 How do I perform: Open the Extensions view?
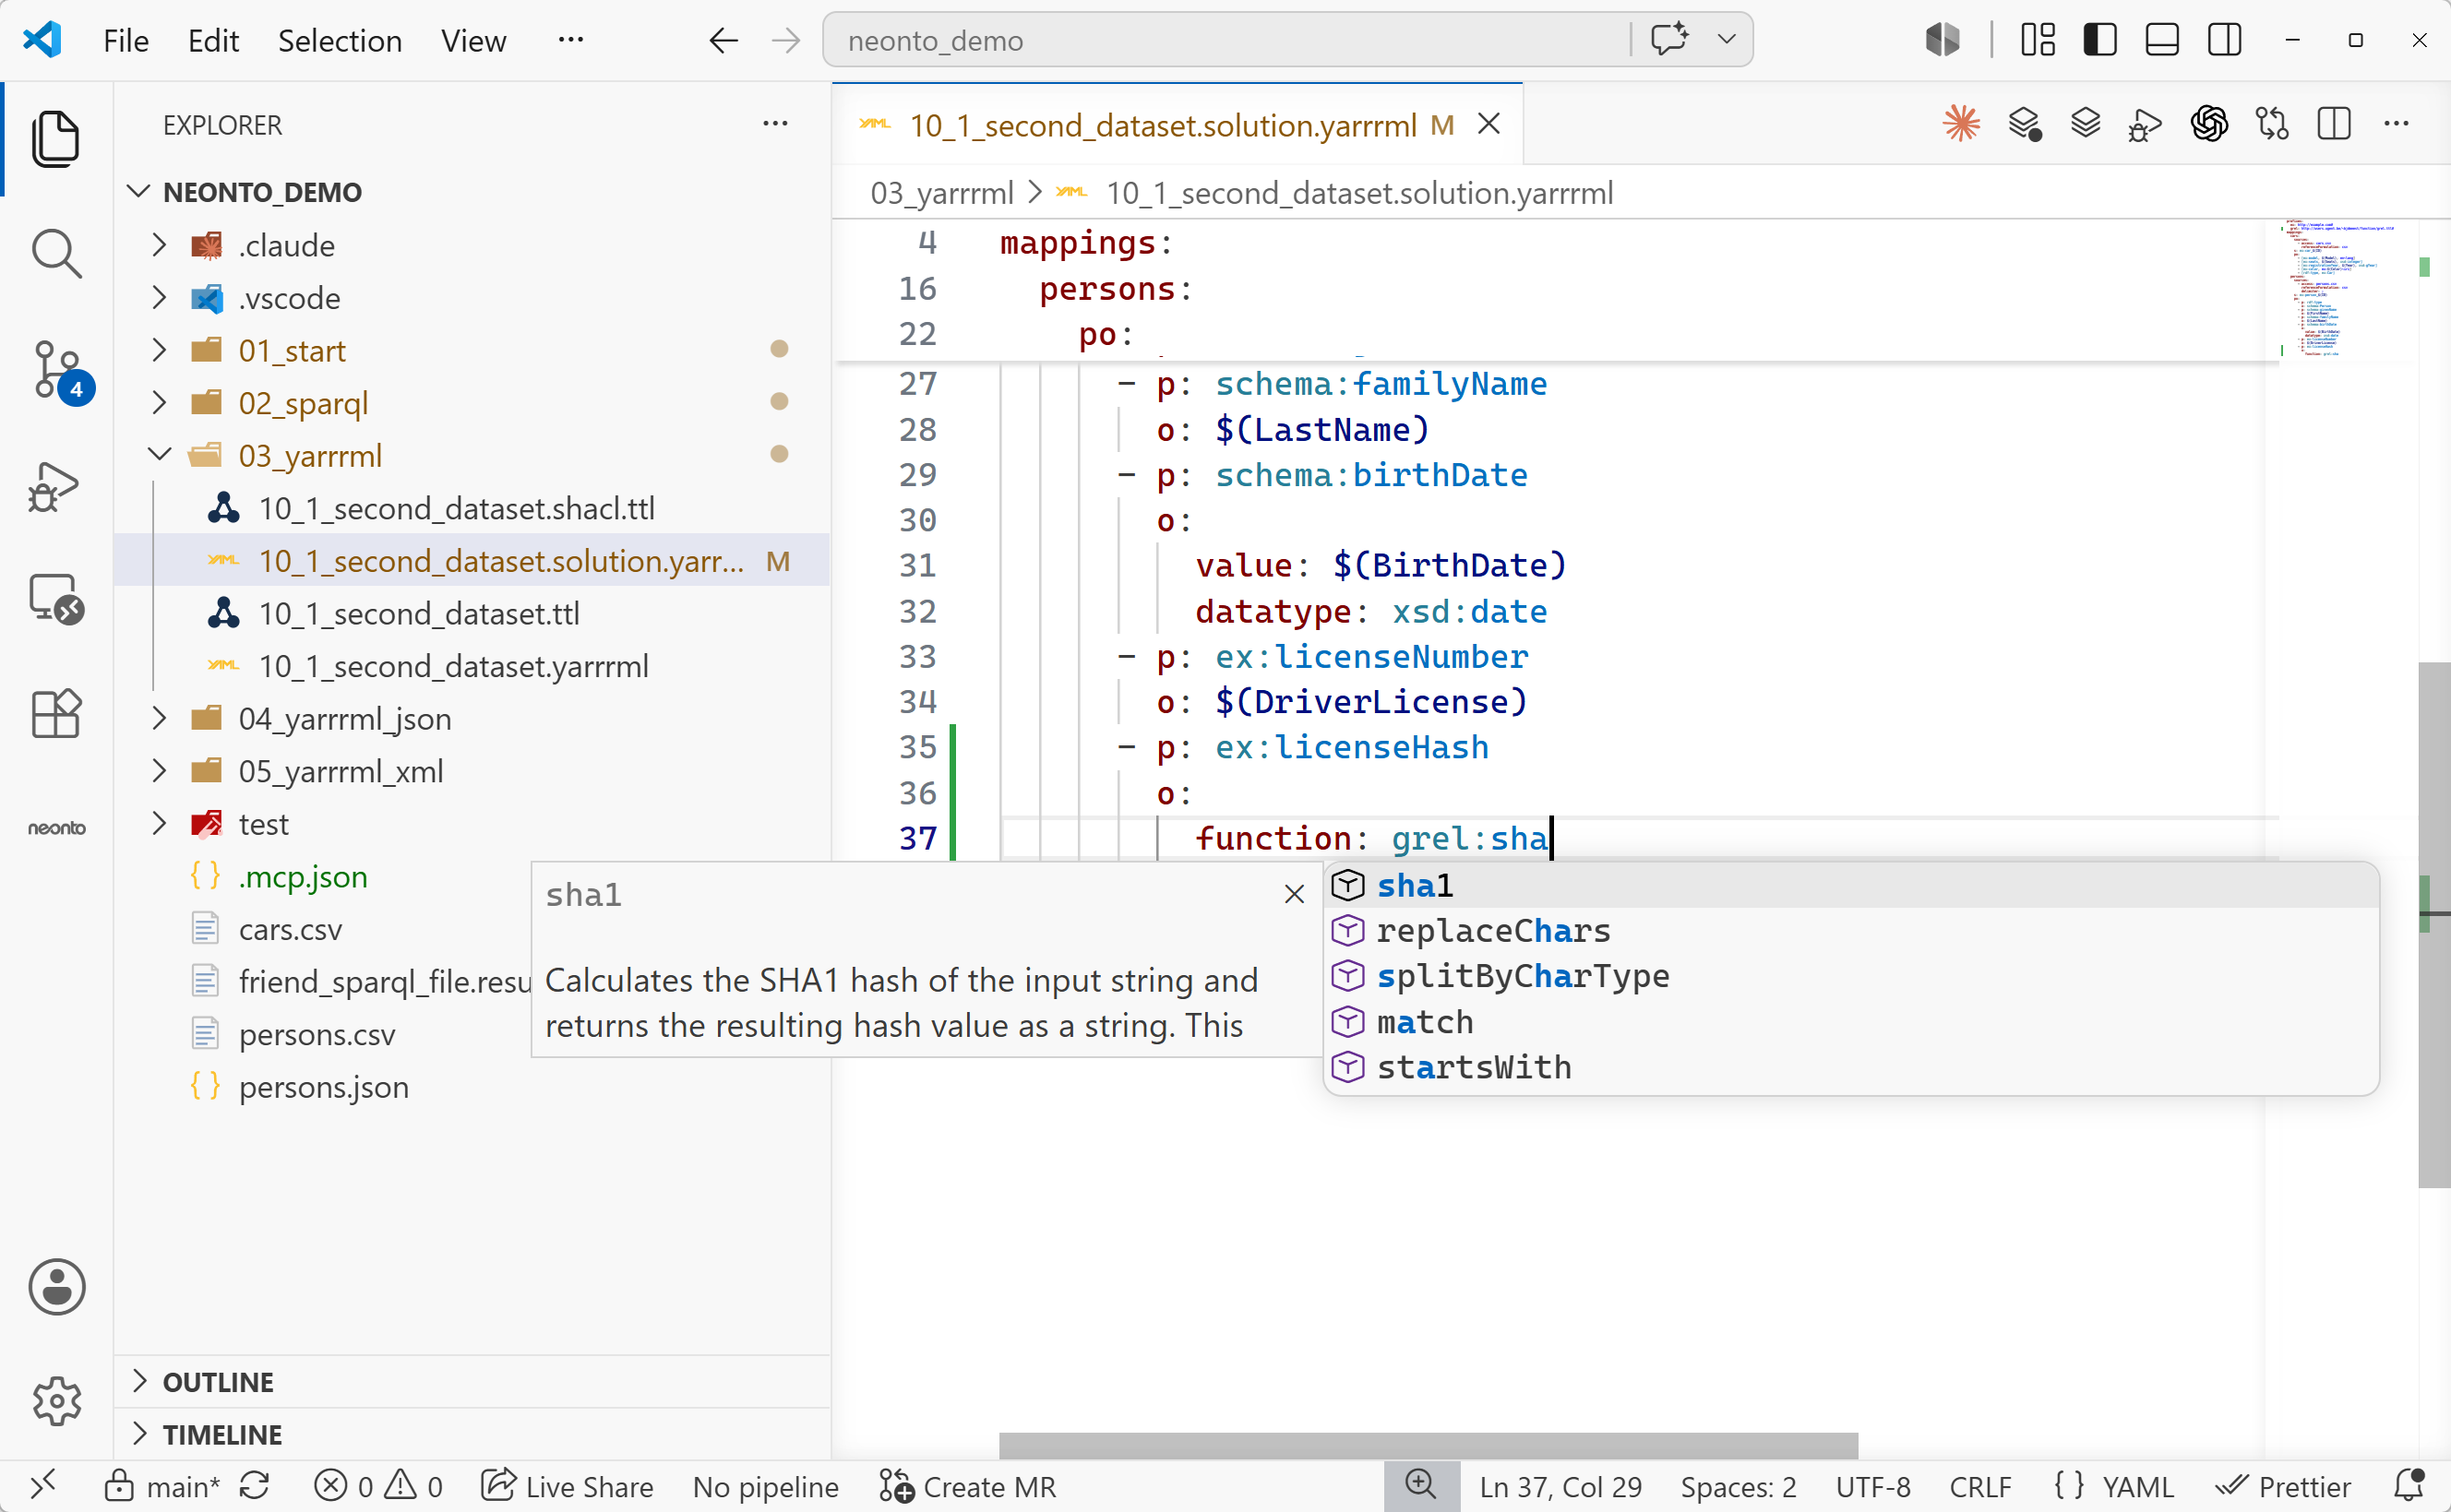coord(56,713)
